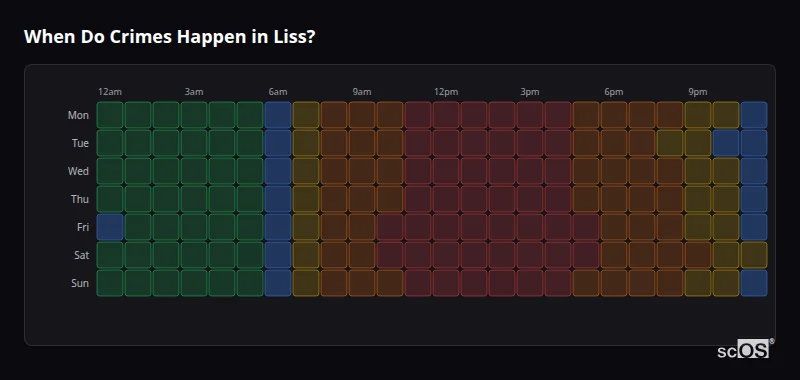Select the Saturday 9pm orange cell
The height and width of the screenshot is (380, 800).
click(697, 255)
